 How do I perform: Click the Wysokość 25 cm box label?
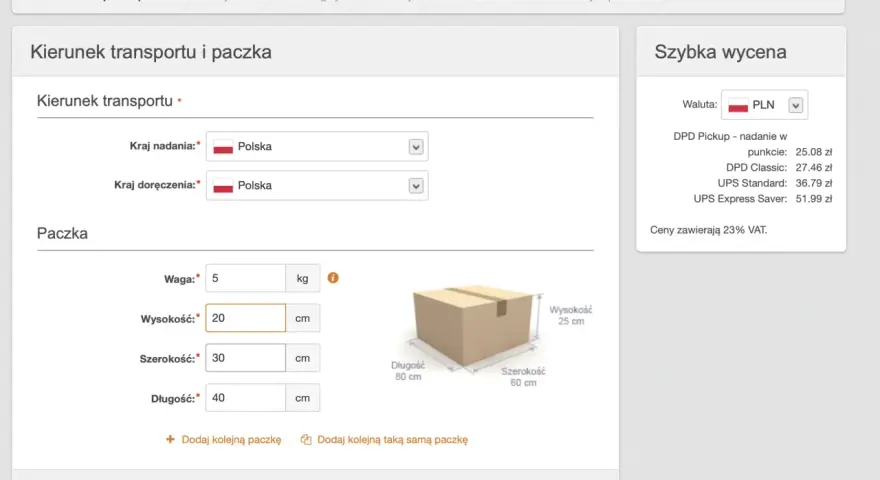coord(571,316)
